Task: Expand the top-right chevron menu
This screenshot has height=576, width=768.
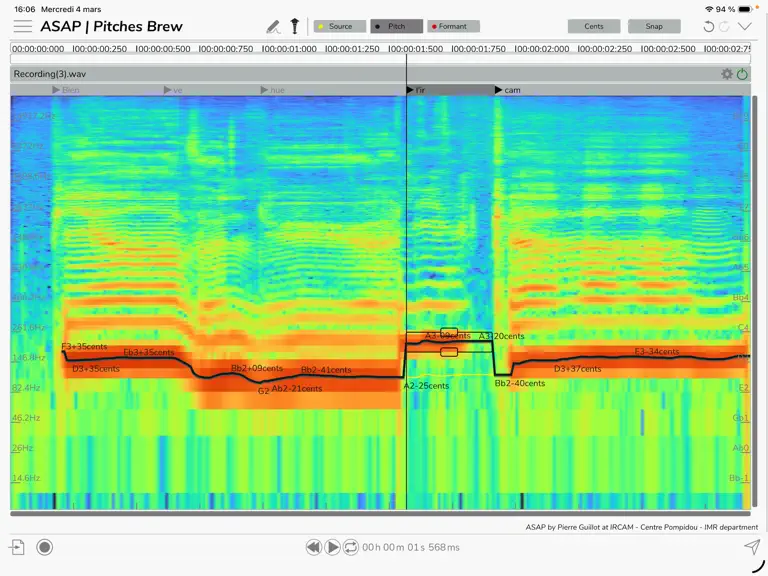Action: coord(744,26)
